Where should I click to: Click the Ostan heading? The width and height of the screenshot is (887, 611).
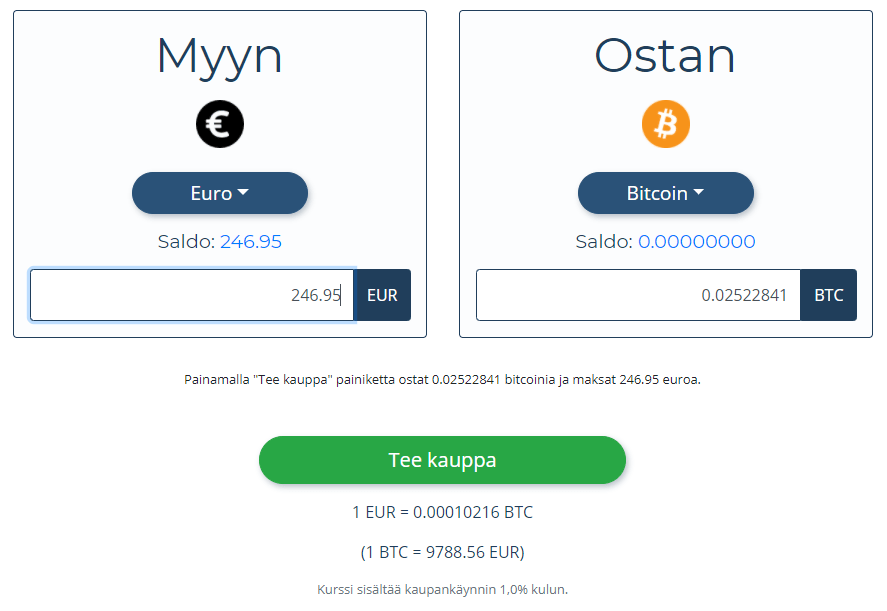[666, 56]
